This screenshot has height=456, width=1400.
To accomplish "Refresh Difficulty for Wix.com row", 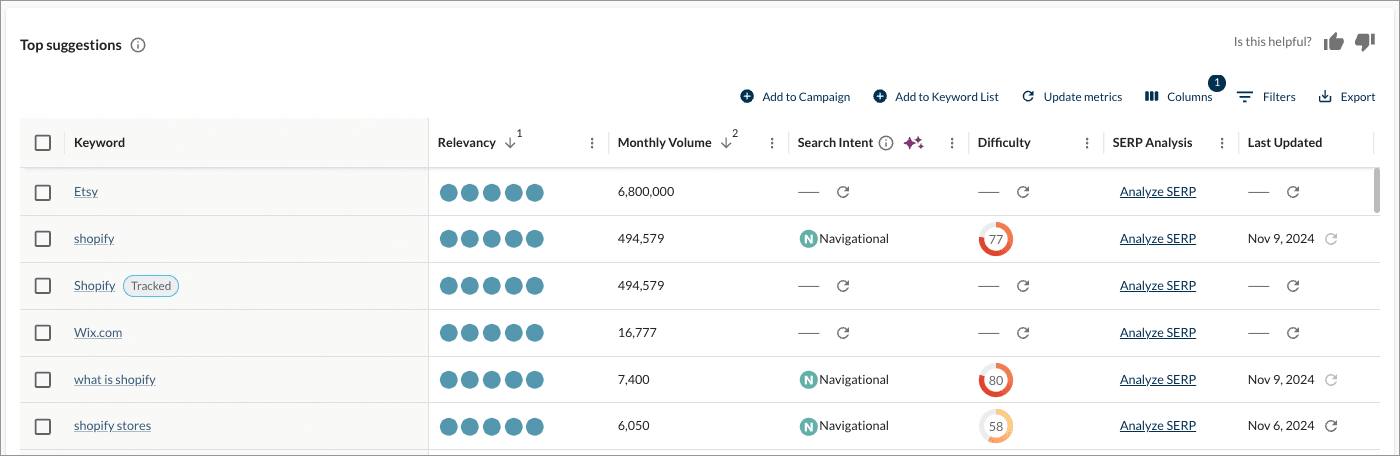I will pyautogui.click(x=1023, y=333).
